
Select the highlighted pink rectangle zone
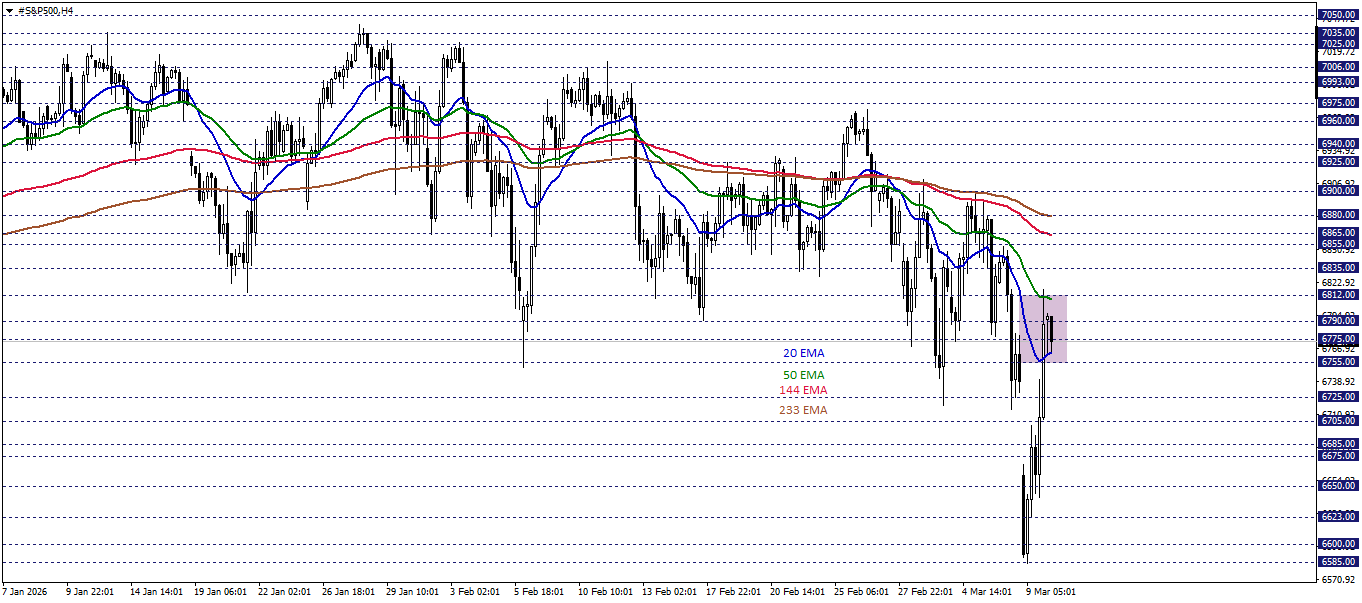click(1045, 328)
